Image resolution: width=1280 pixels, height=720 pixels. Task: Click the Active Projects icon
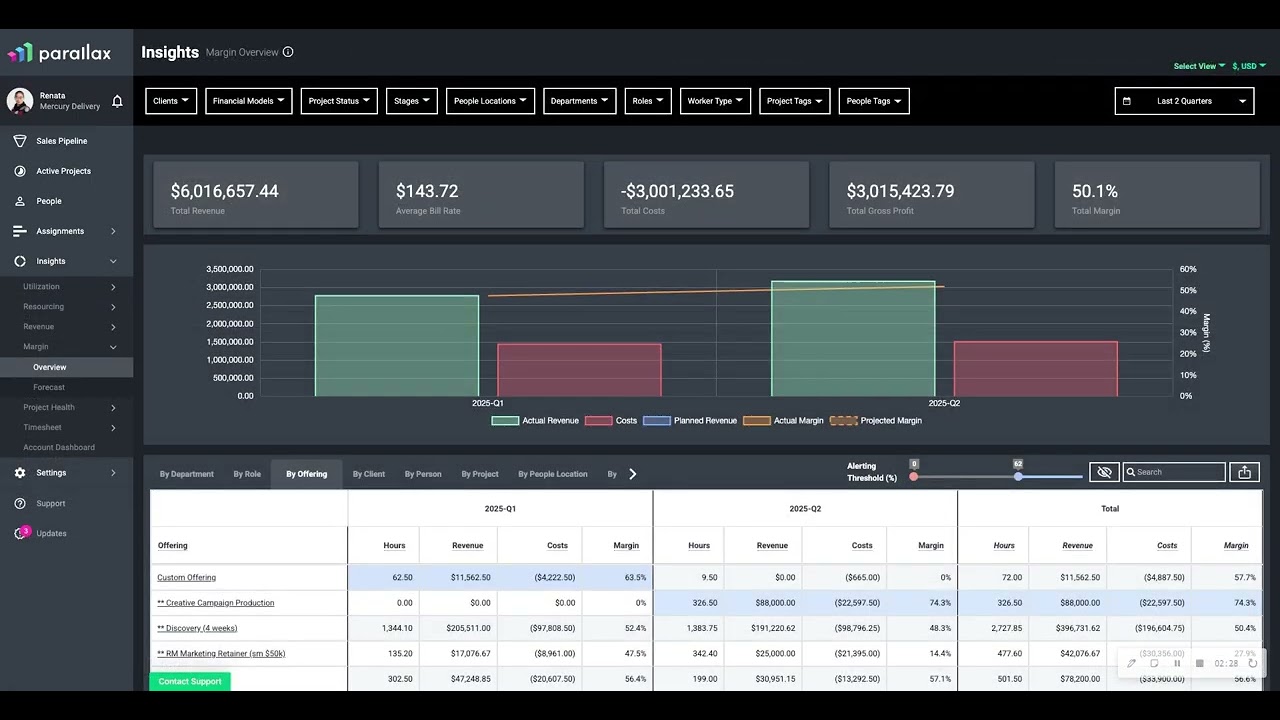click(20, 171)
